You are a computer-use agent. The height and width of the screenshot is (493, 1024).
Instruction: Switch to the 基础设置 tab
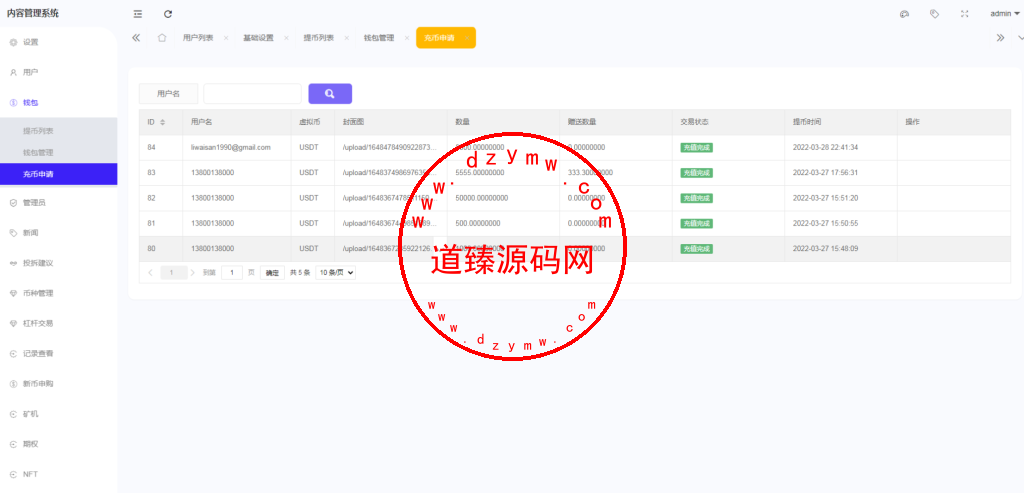click(258, 38)
